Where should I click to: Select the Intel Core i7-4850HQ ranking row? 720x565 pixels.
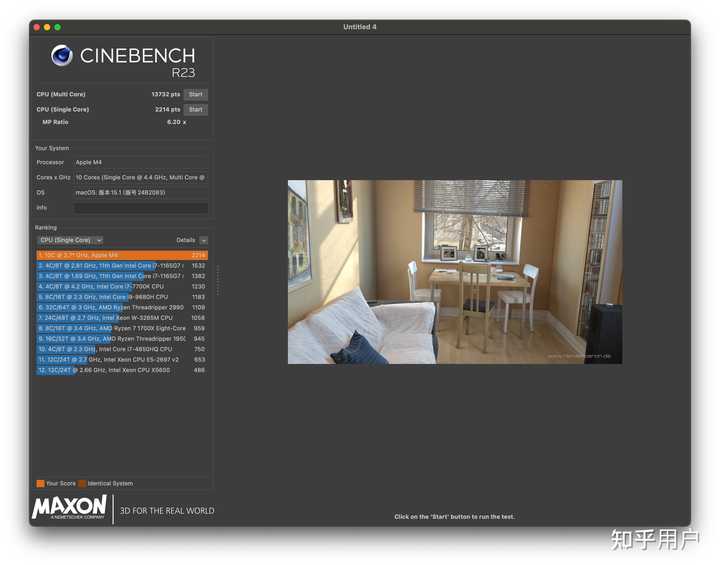(x=122, y=349)
